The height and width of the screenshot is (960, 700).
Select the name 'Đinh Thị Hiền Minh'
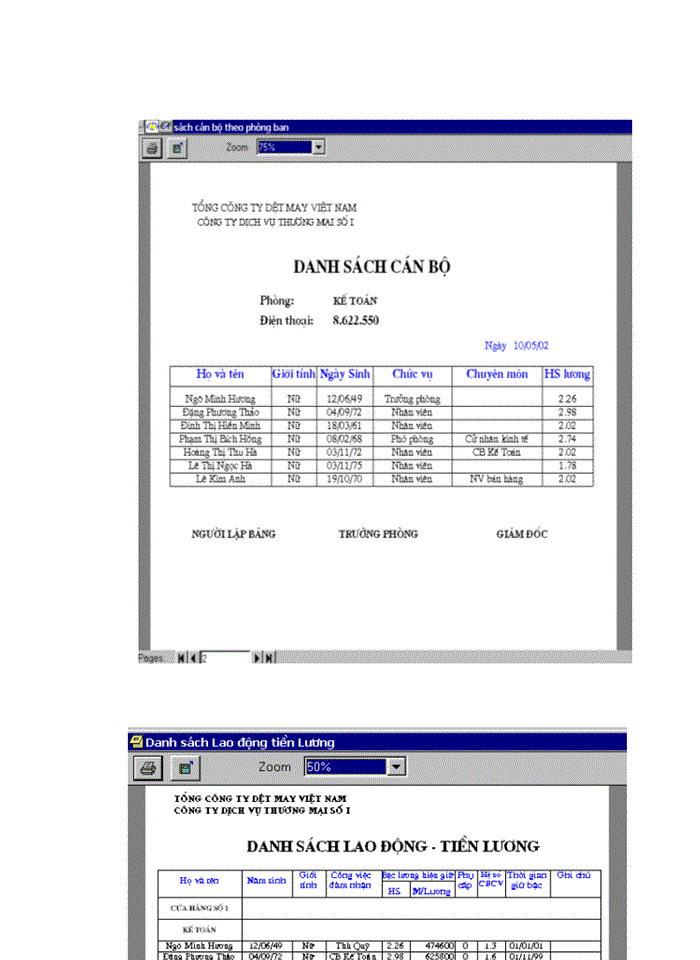[220, 426]
